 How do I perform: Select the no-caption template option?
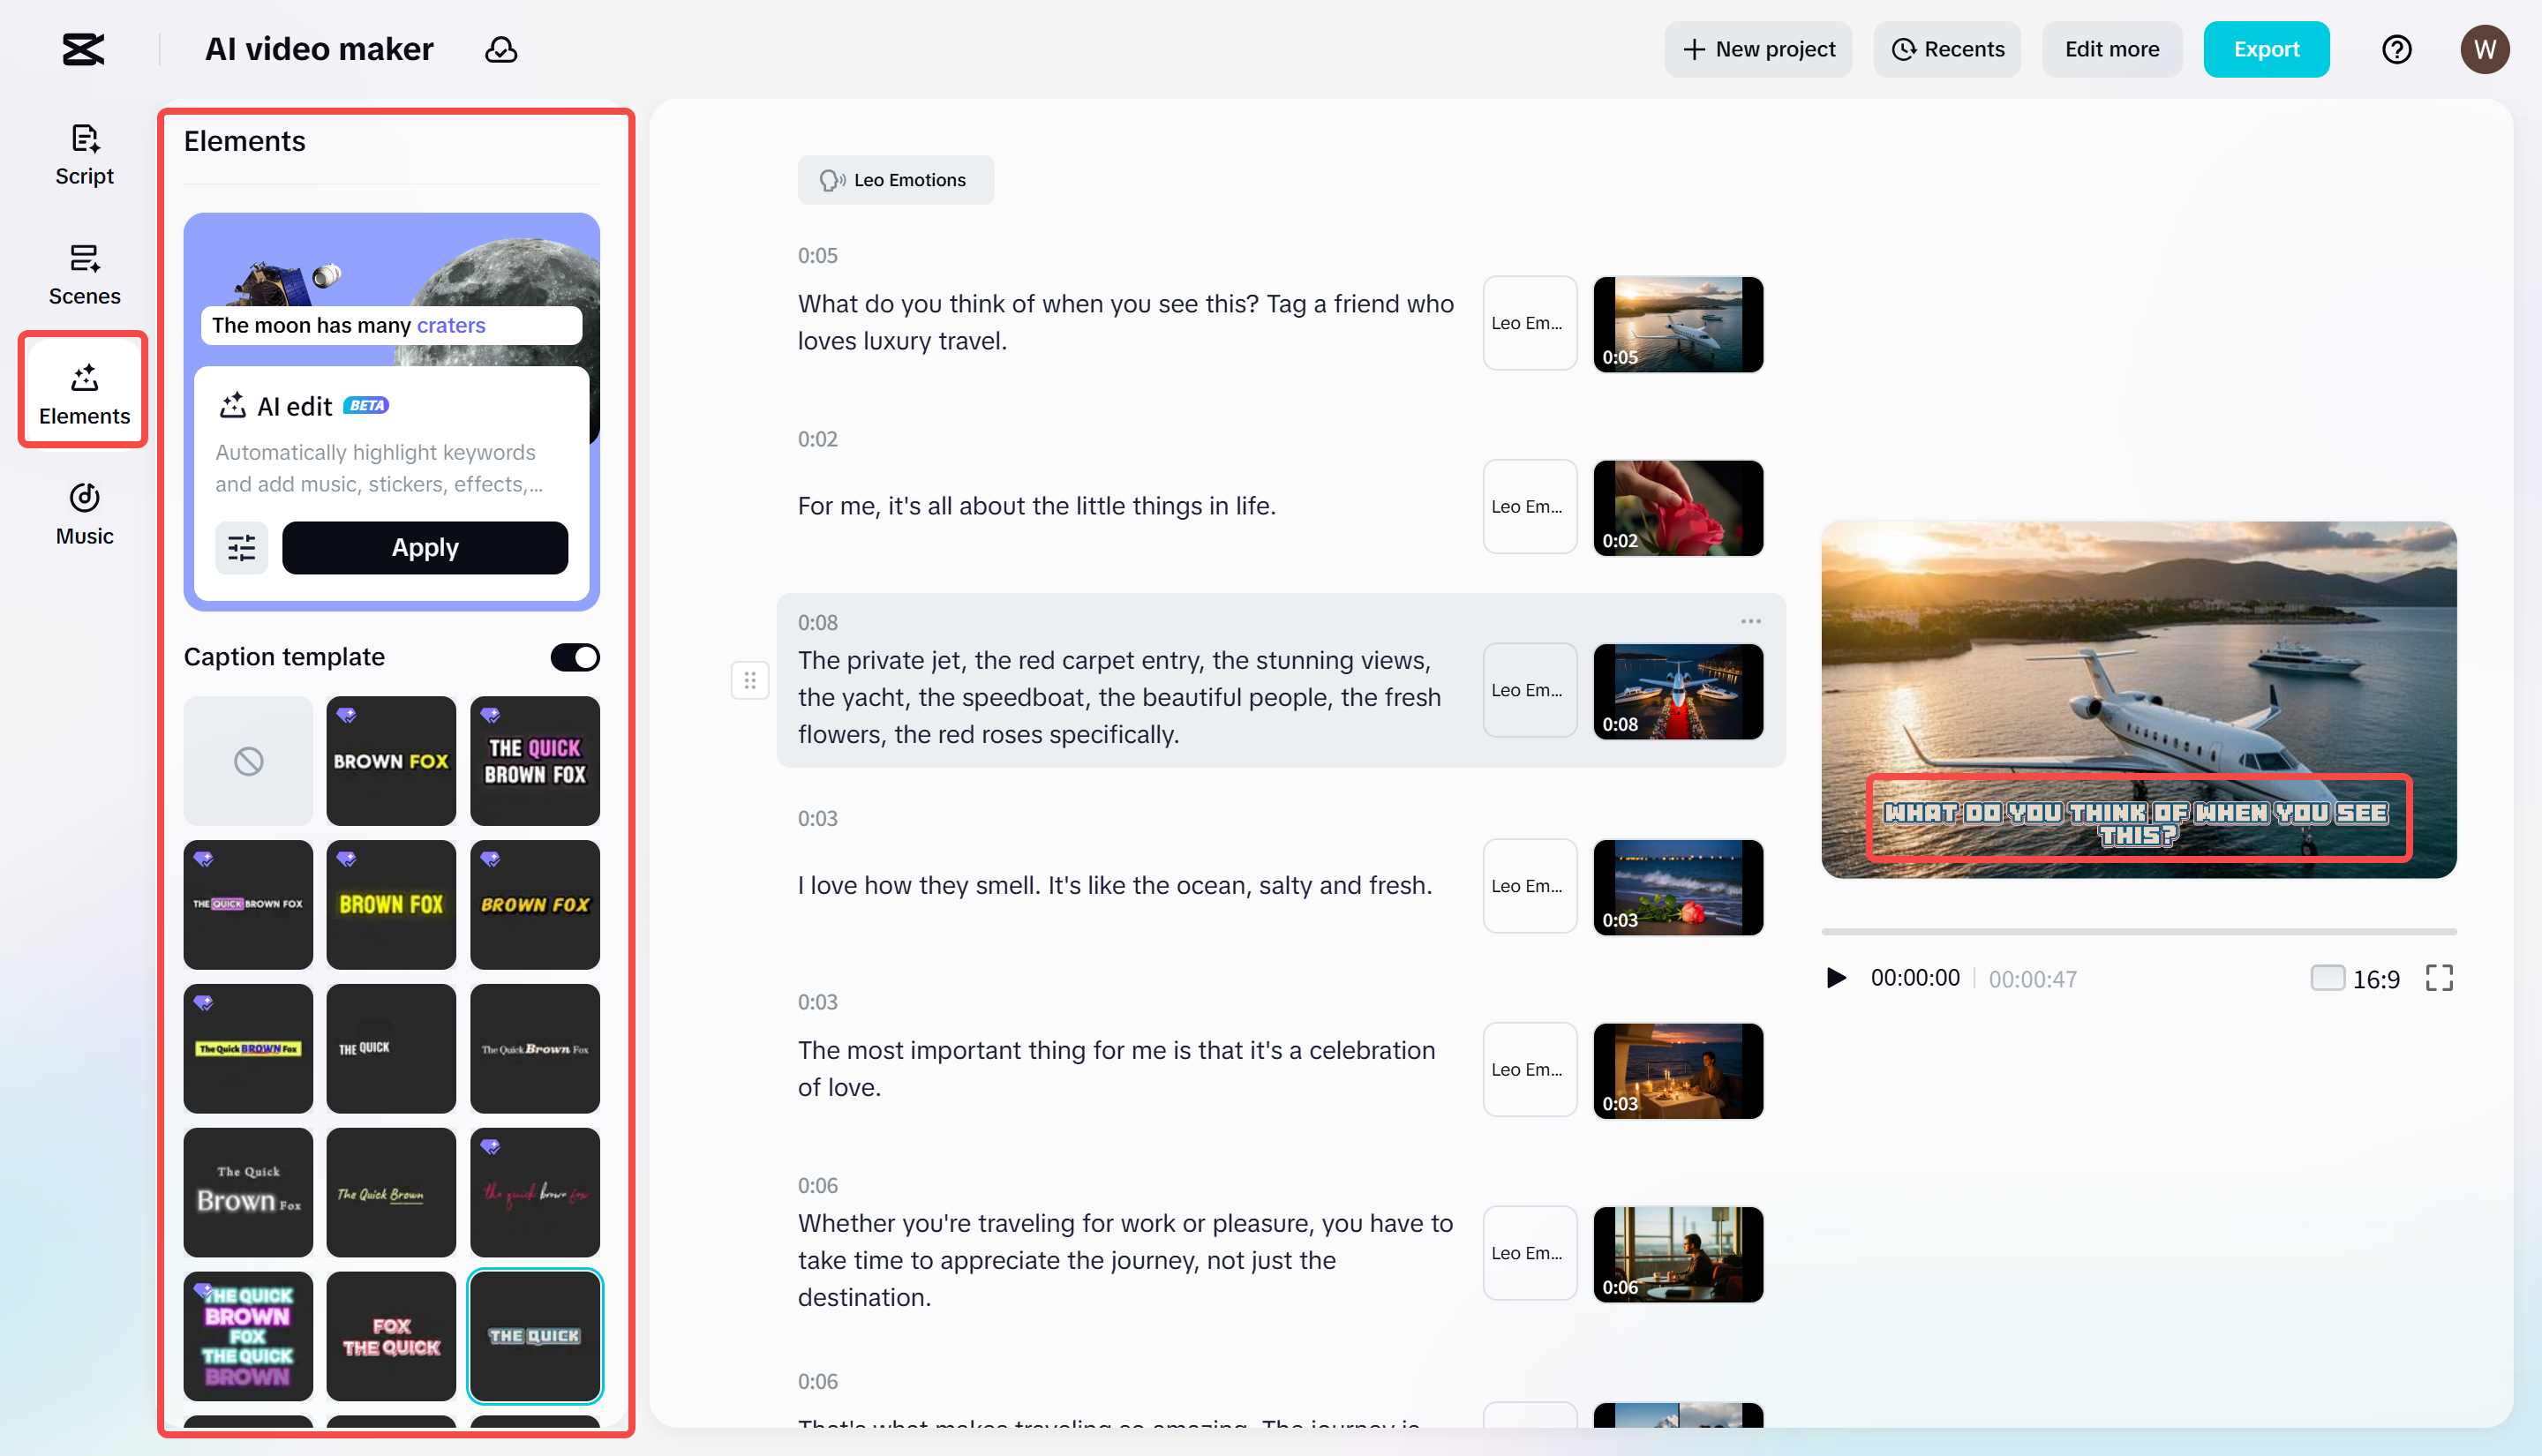pos(248,761)
